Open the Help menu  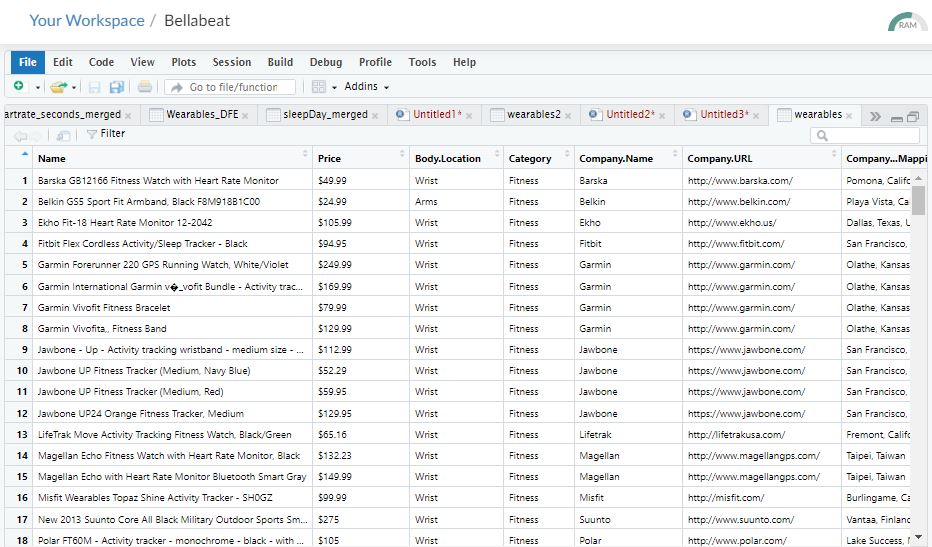[x=464, y=62]
